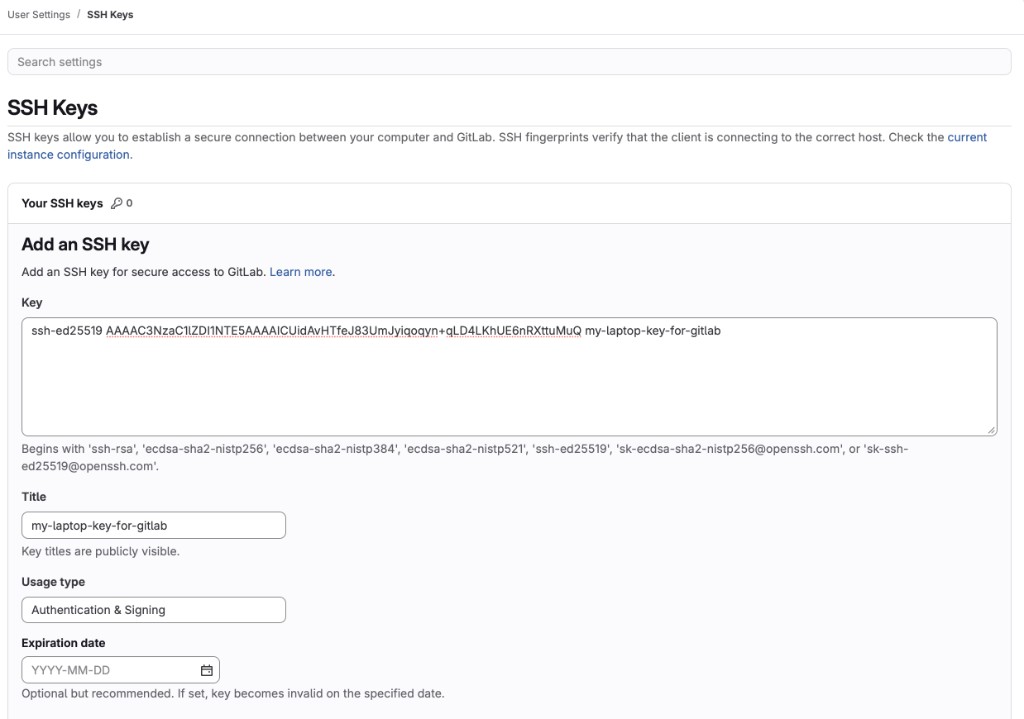
Task: Click the "Your SSH keys" panel header
Action: pyautogui.click(x=62, y=203)
